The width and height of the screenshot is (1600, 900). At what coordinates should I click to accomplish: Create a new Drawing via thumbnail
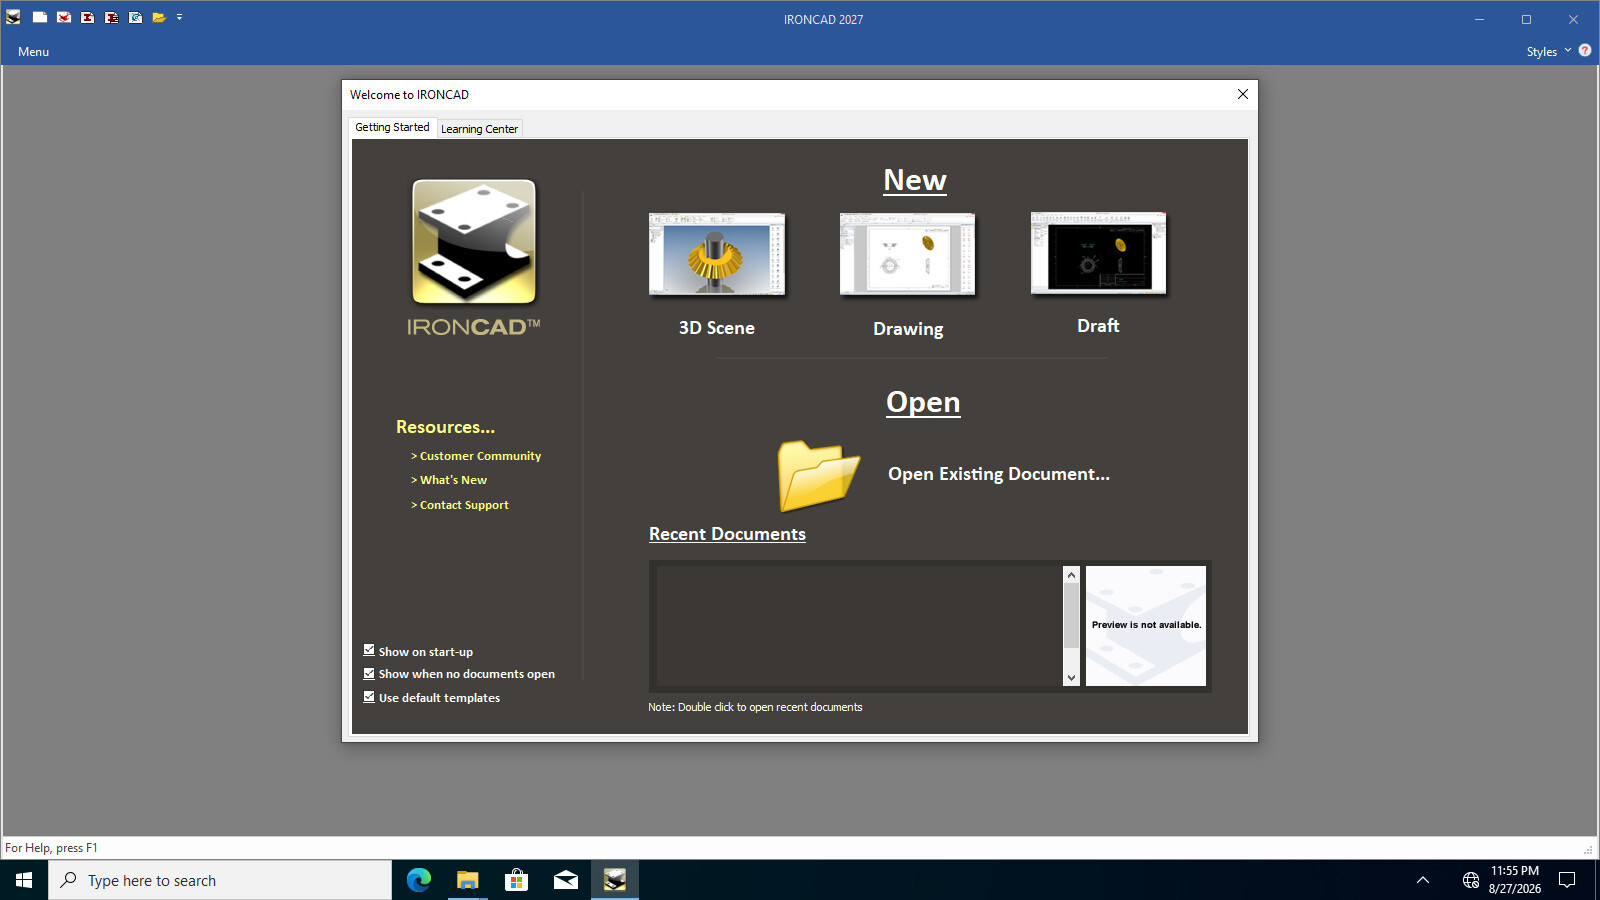point(907,254)
